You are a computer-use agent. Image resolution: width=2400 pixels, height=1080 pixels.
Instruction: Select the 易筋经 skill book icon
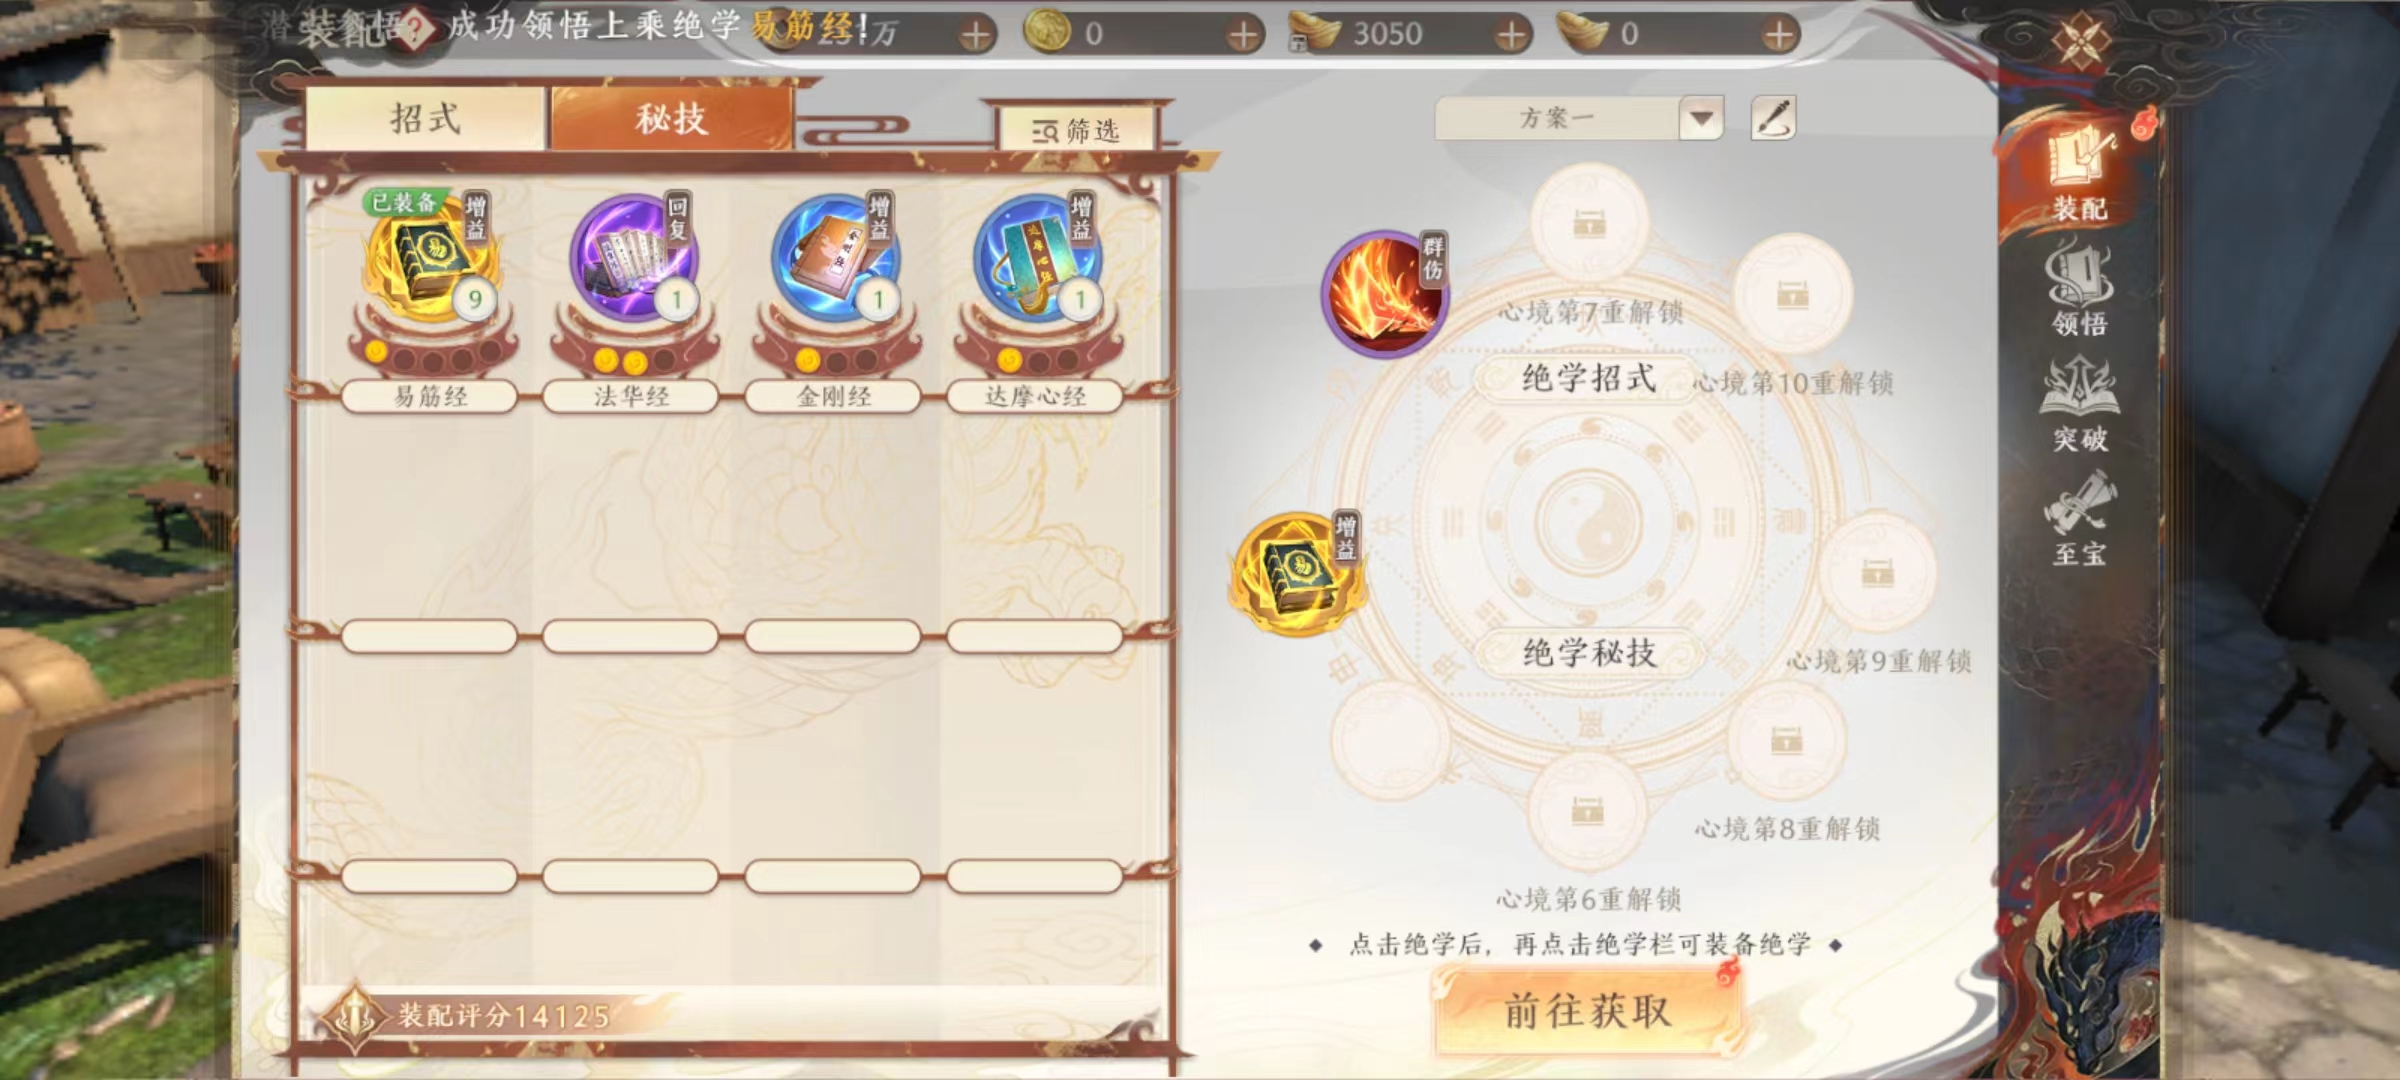pos(431,258)
